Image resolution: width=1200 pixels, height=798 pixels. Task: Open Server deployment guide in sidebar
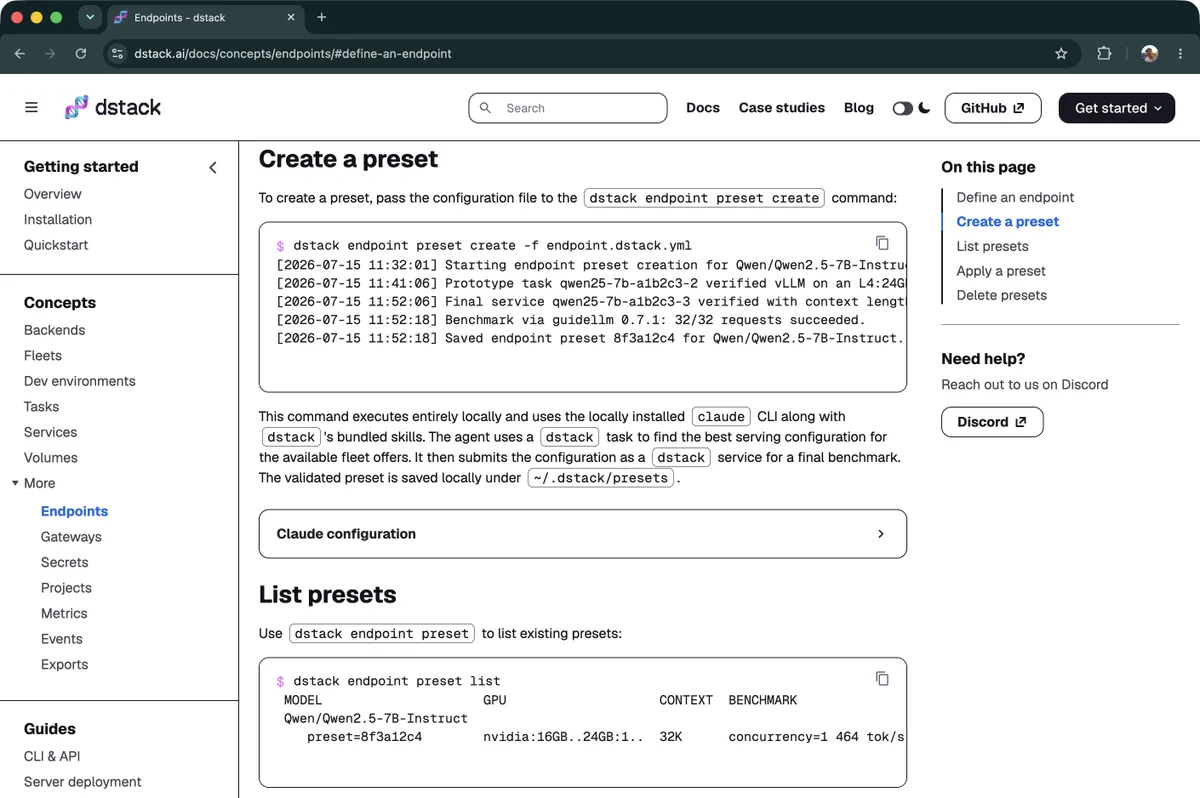[x=83, y=782]
